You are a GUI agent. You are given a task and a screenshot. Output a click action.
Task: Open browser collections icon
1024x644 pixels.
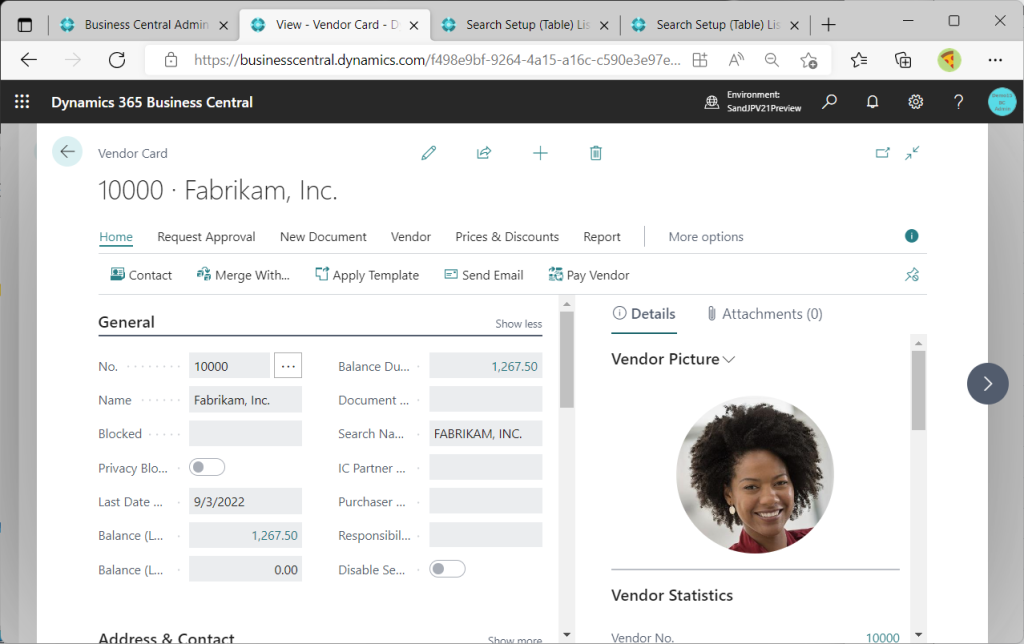pyautogui.click(x=903, y=60)
